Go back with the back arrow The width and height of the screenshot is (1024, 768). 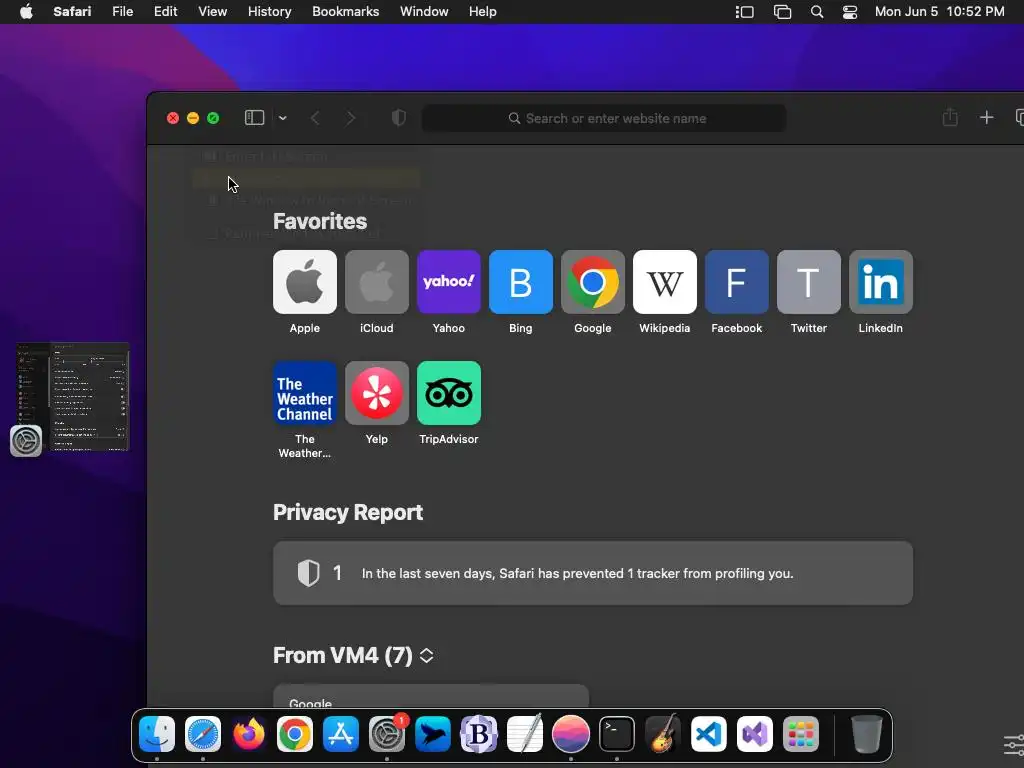click(315, 118)
